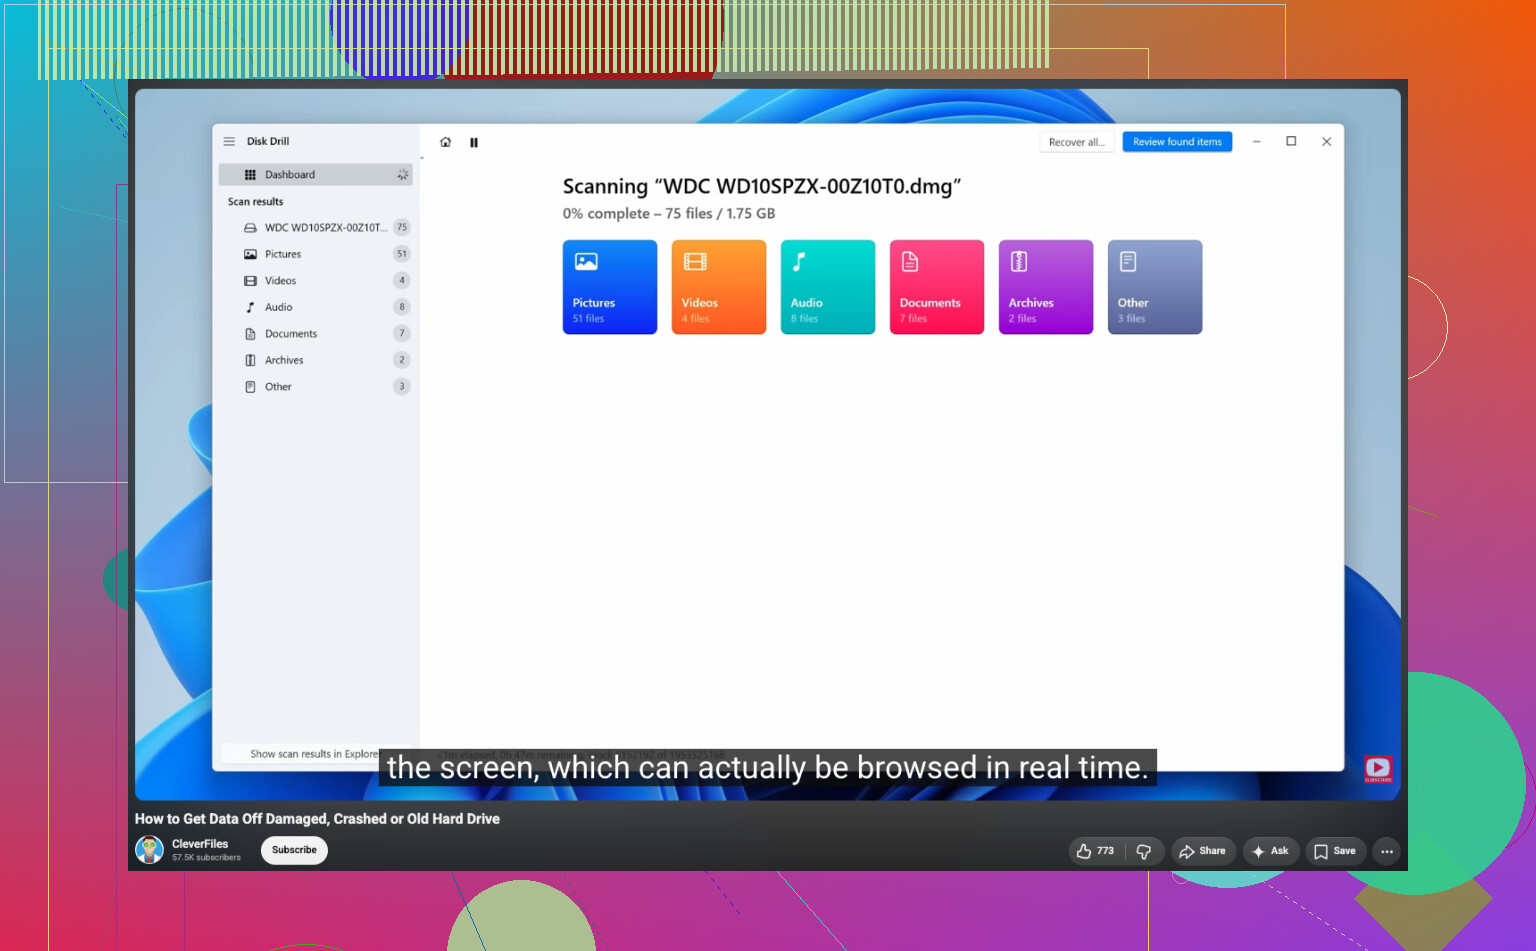
Task: Select Dashboard in the sidebar
Action: point(316,175)
